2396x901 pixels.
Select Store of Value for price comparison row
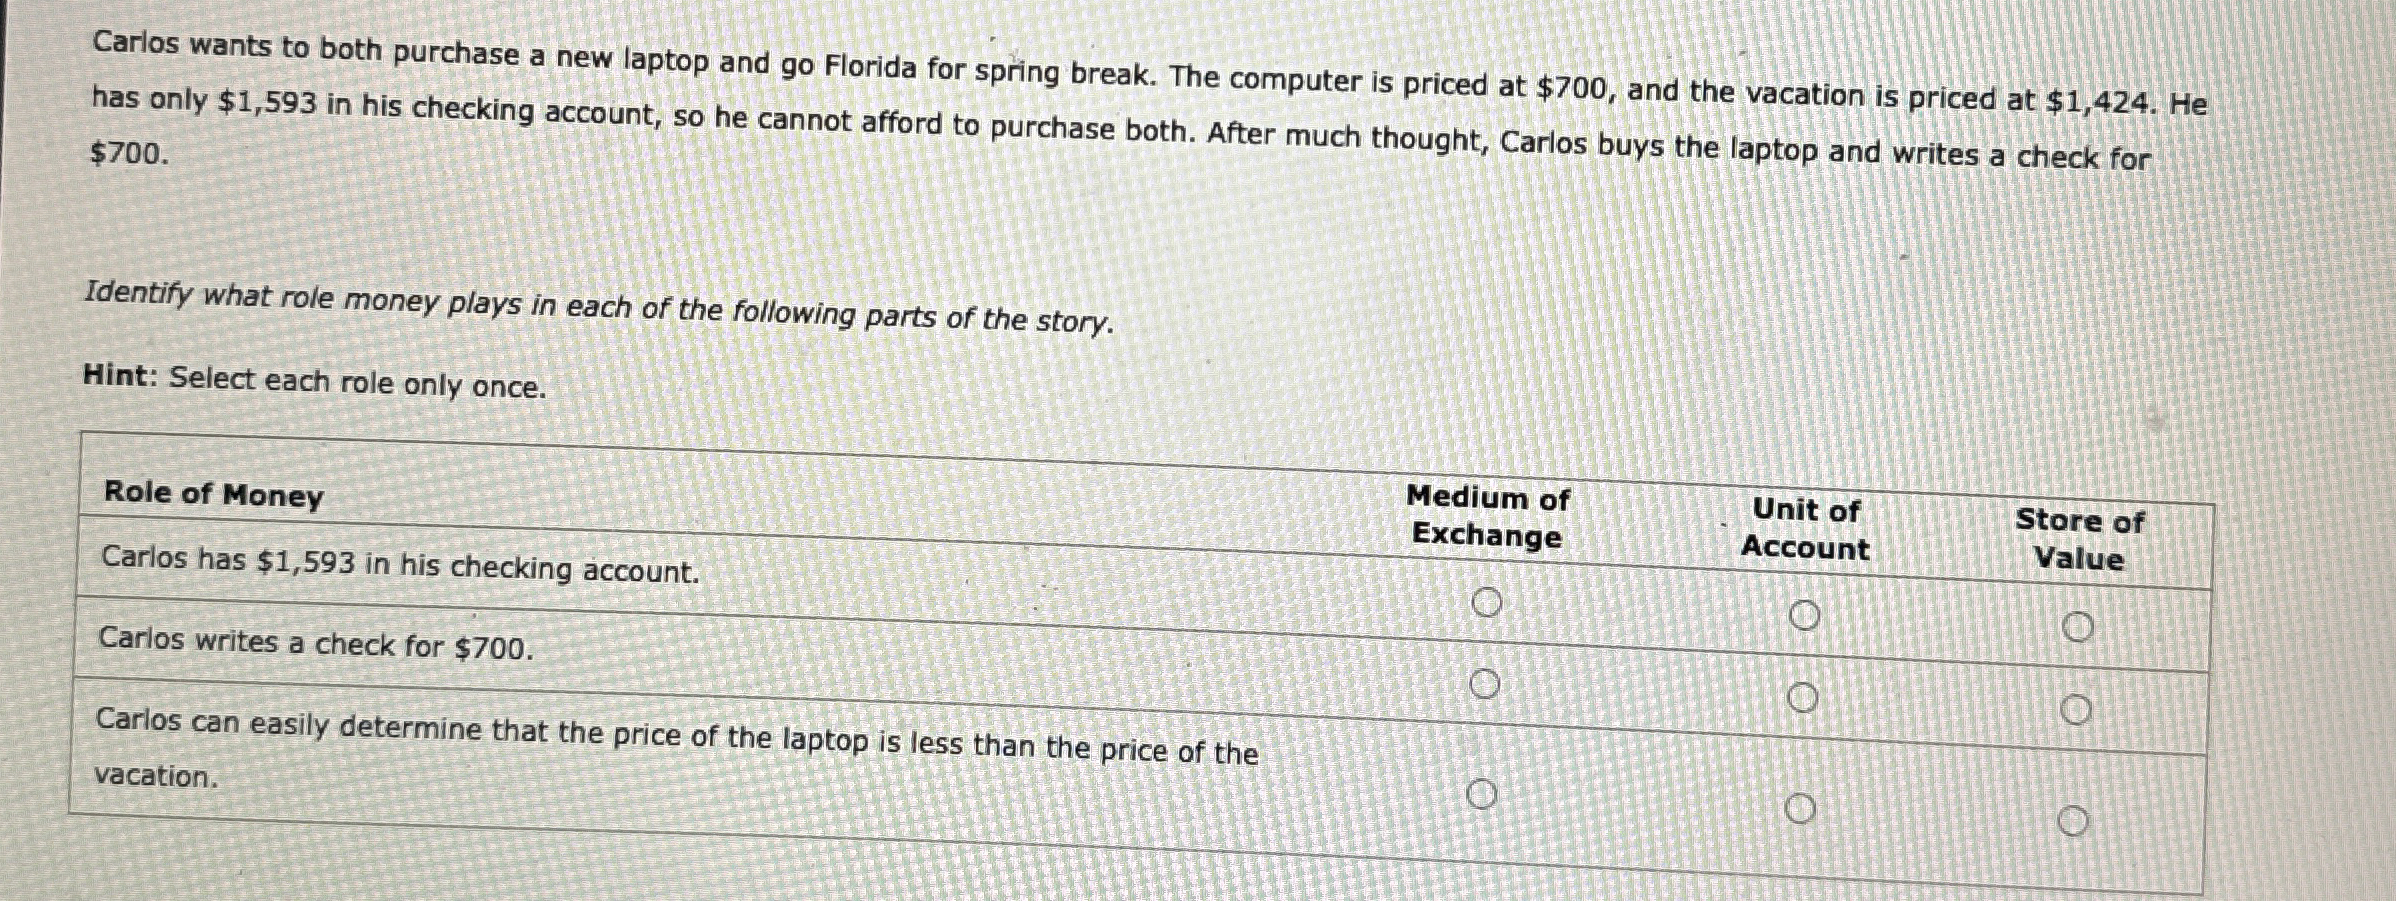pyautogui.click(x=2075, y=819)
